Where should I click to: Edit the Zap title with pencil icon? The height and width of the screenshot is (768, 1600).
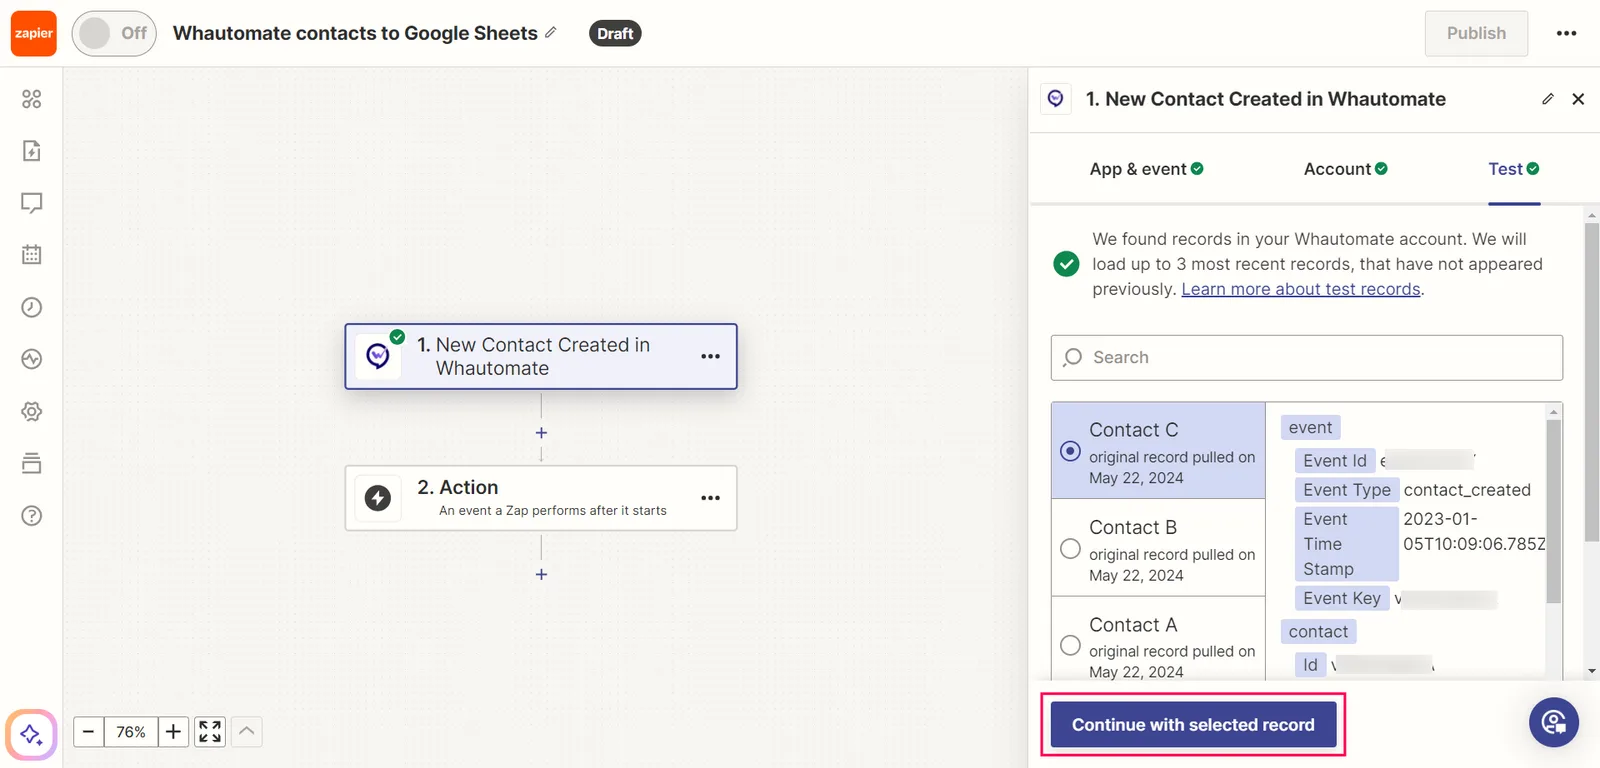pyautogui.click(x=550, y=33)
